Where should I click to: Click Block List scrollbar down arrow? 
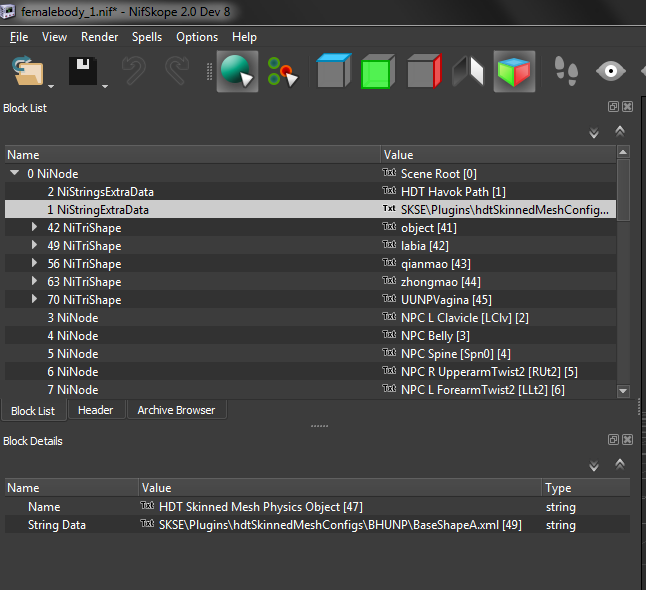(623, 391)
